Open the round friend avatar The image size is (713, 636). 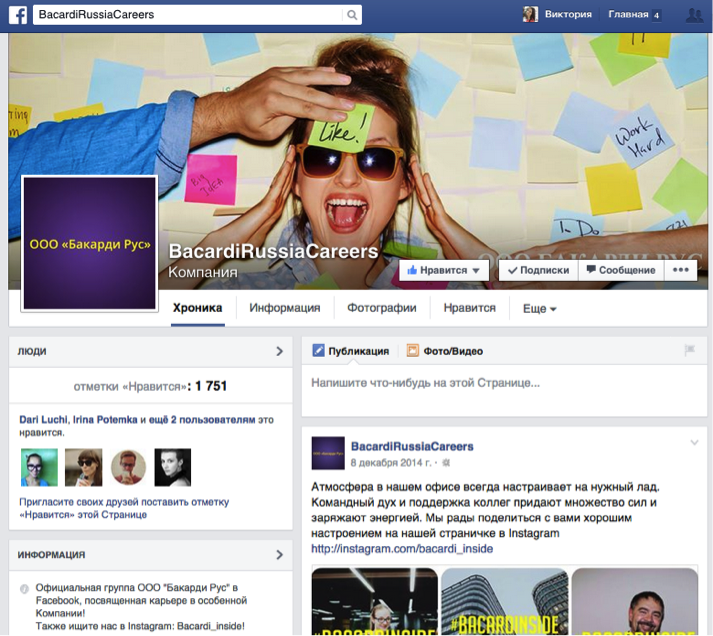[x=128, y=467]
